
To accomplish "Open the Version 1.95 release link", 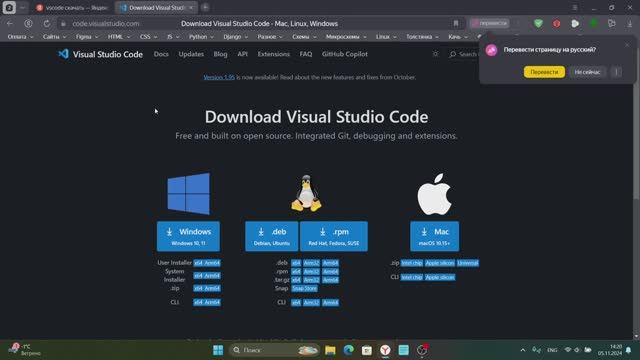I will point(219,77).
